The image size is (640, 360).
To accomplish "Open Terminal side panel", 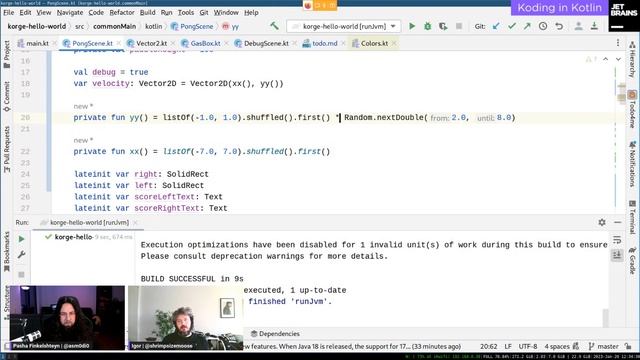I will (632, 217).
